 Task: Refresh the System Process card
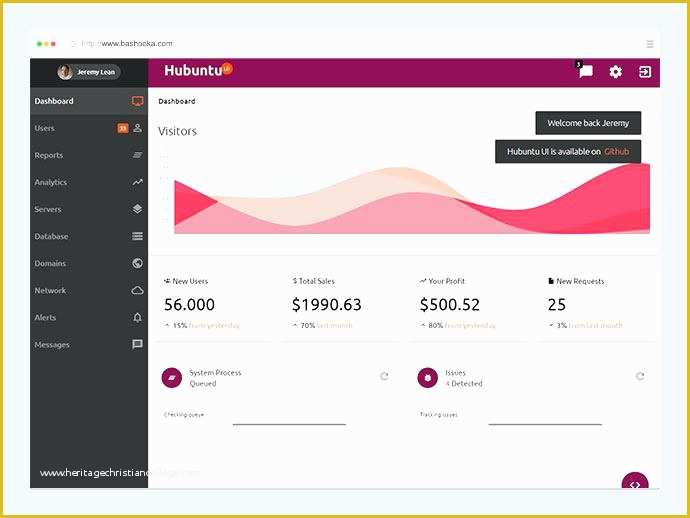(384, 376)
